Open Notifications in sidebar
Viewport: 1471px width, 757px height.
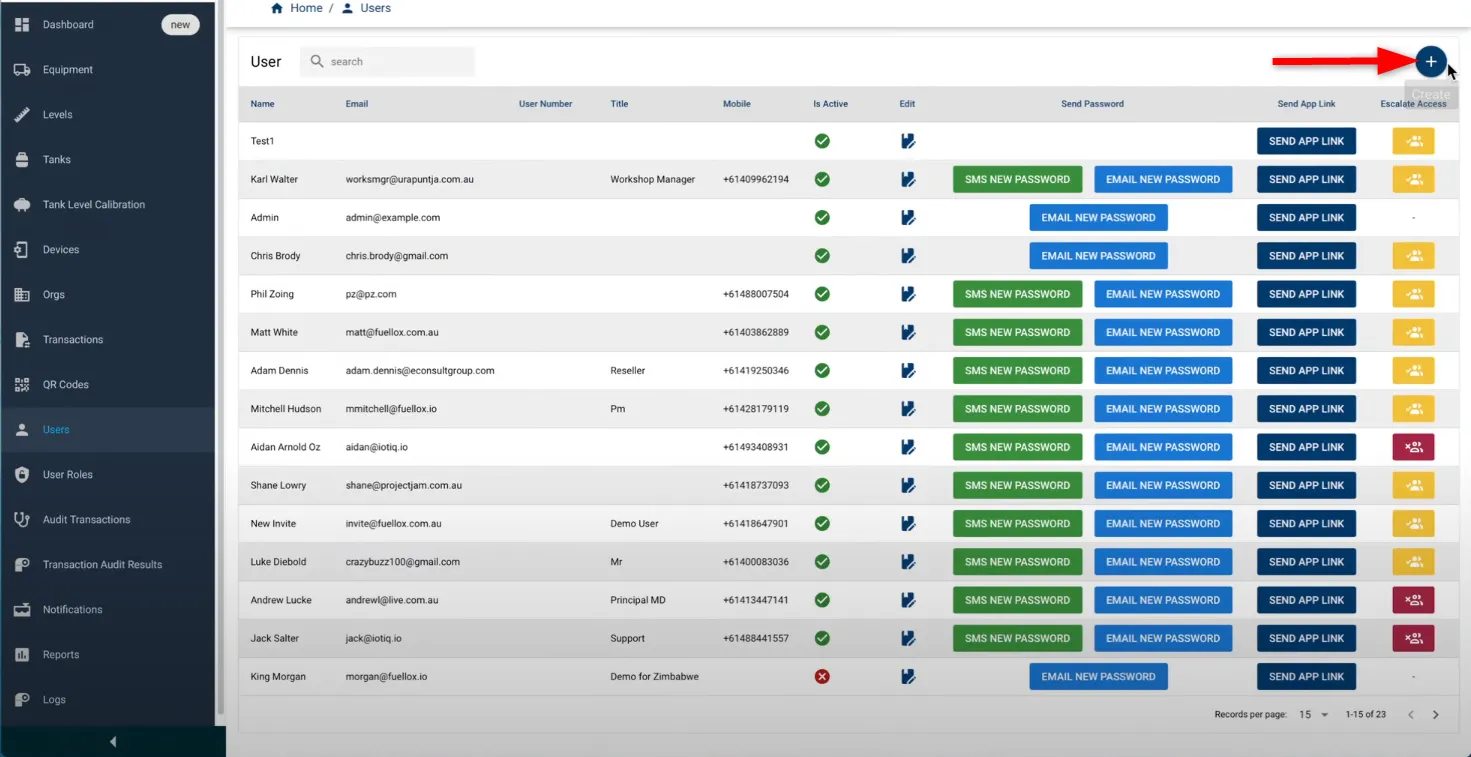tap(107, 610)
